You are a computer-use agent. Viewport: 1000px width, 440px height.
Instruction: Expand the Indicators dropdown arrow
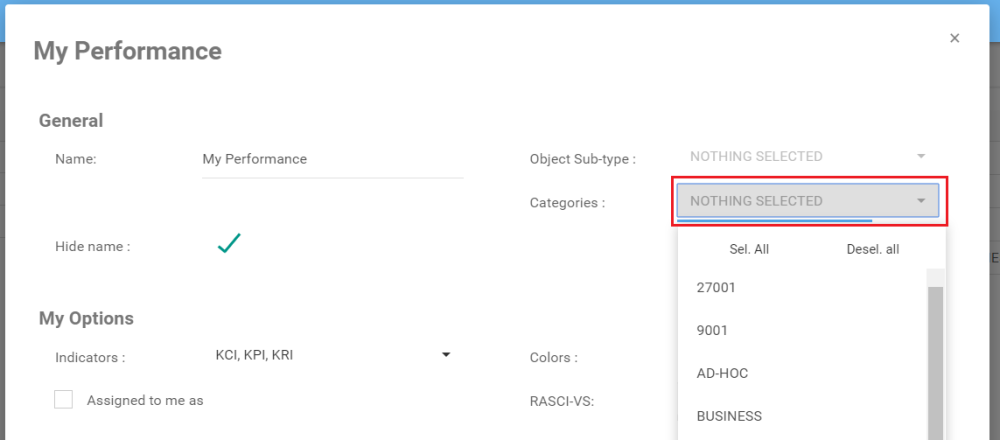pos(446,355)
